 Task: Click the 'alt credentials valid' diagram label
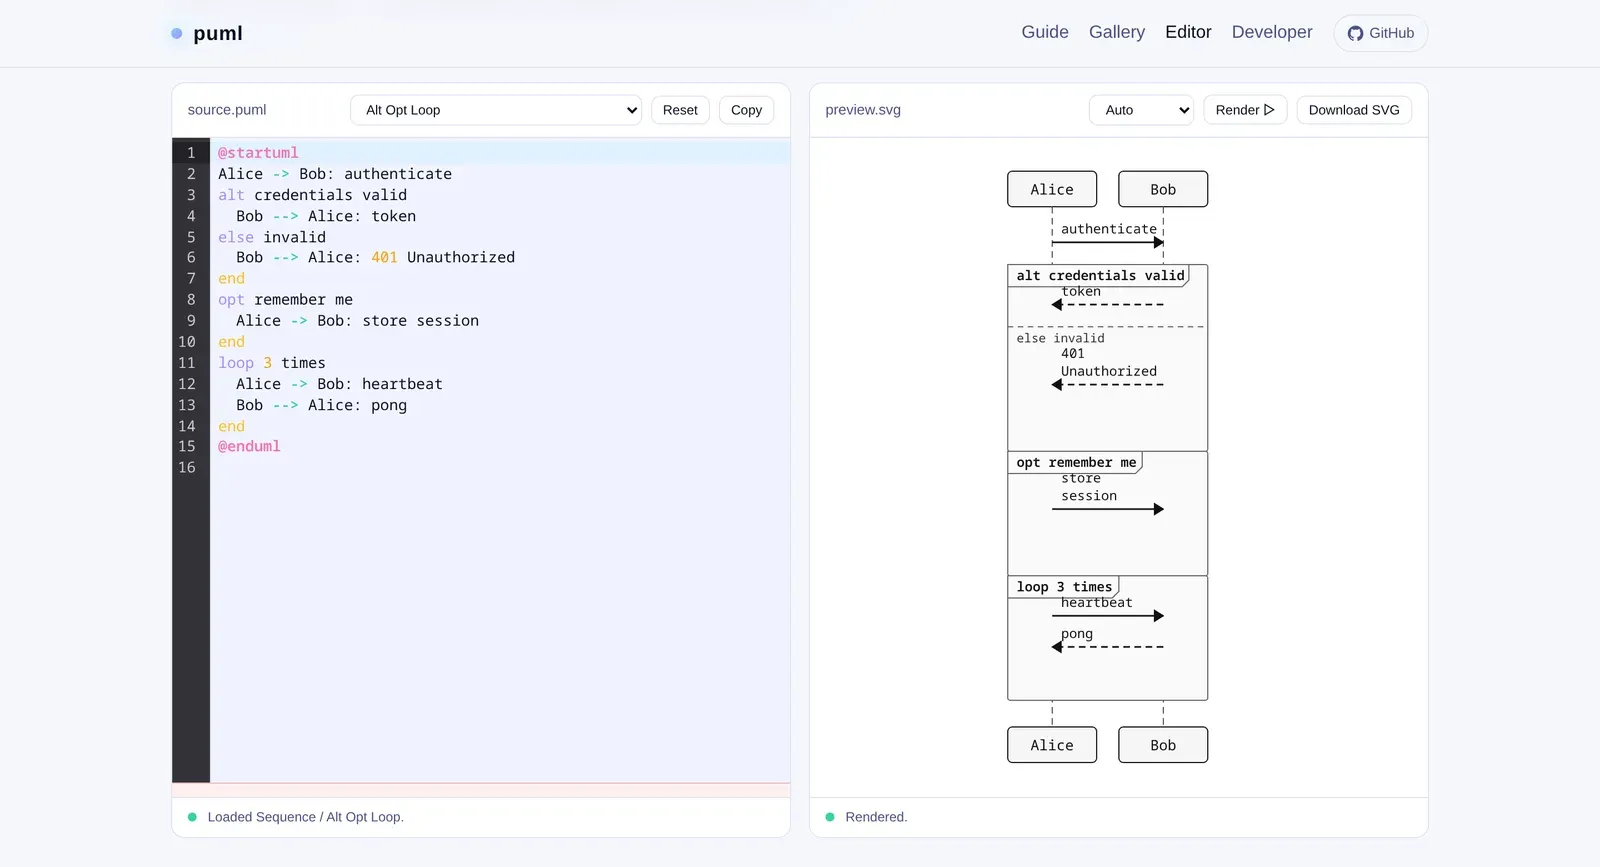[1100, 275]
